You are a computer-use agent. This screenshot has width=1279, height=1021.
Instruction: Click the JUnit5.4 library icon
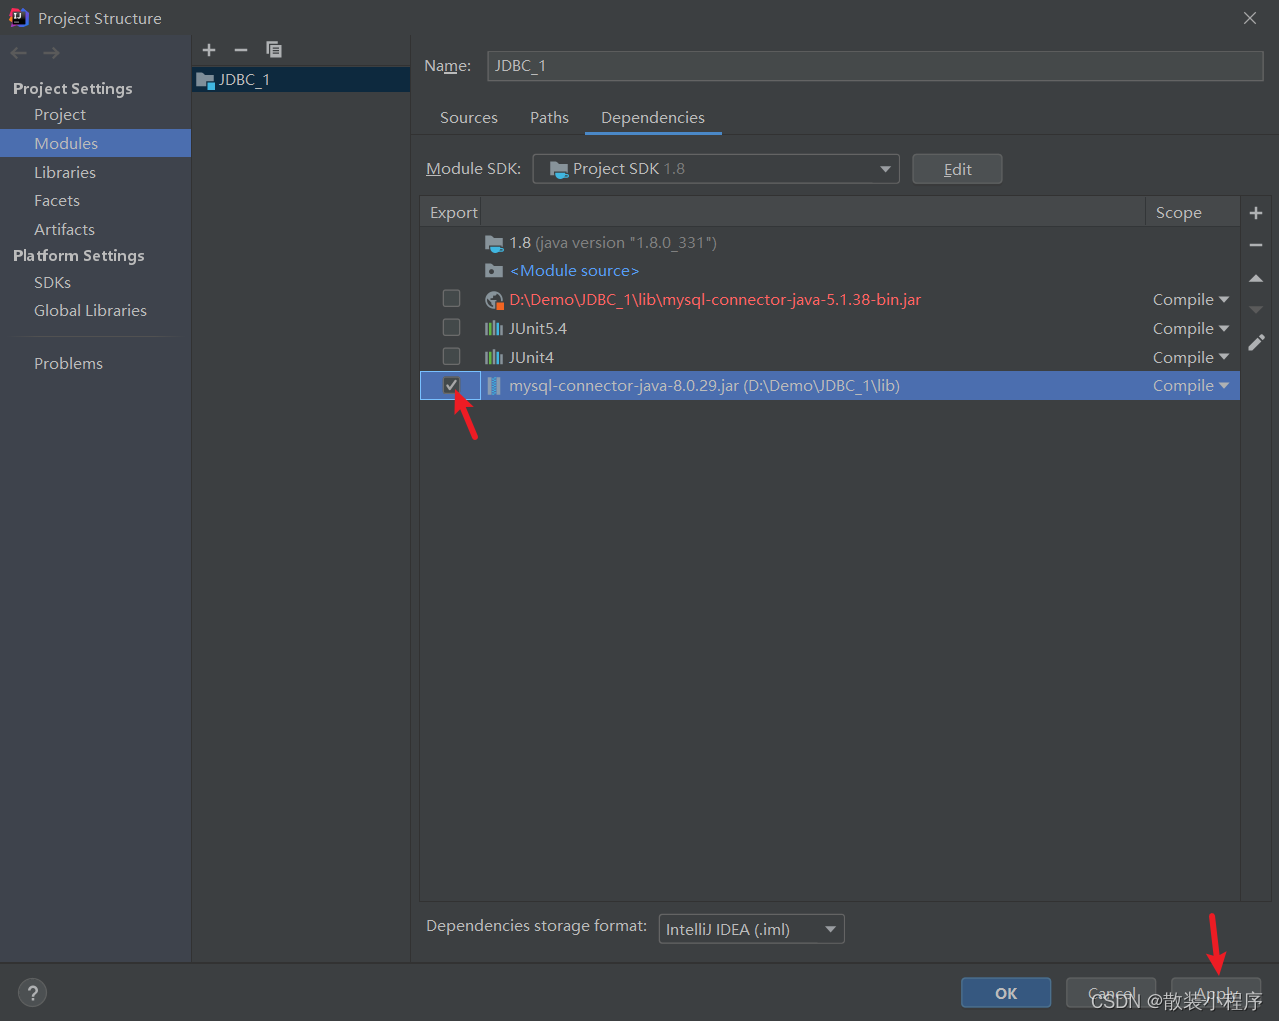pos(494,329)
